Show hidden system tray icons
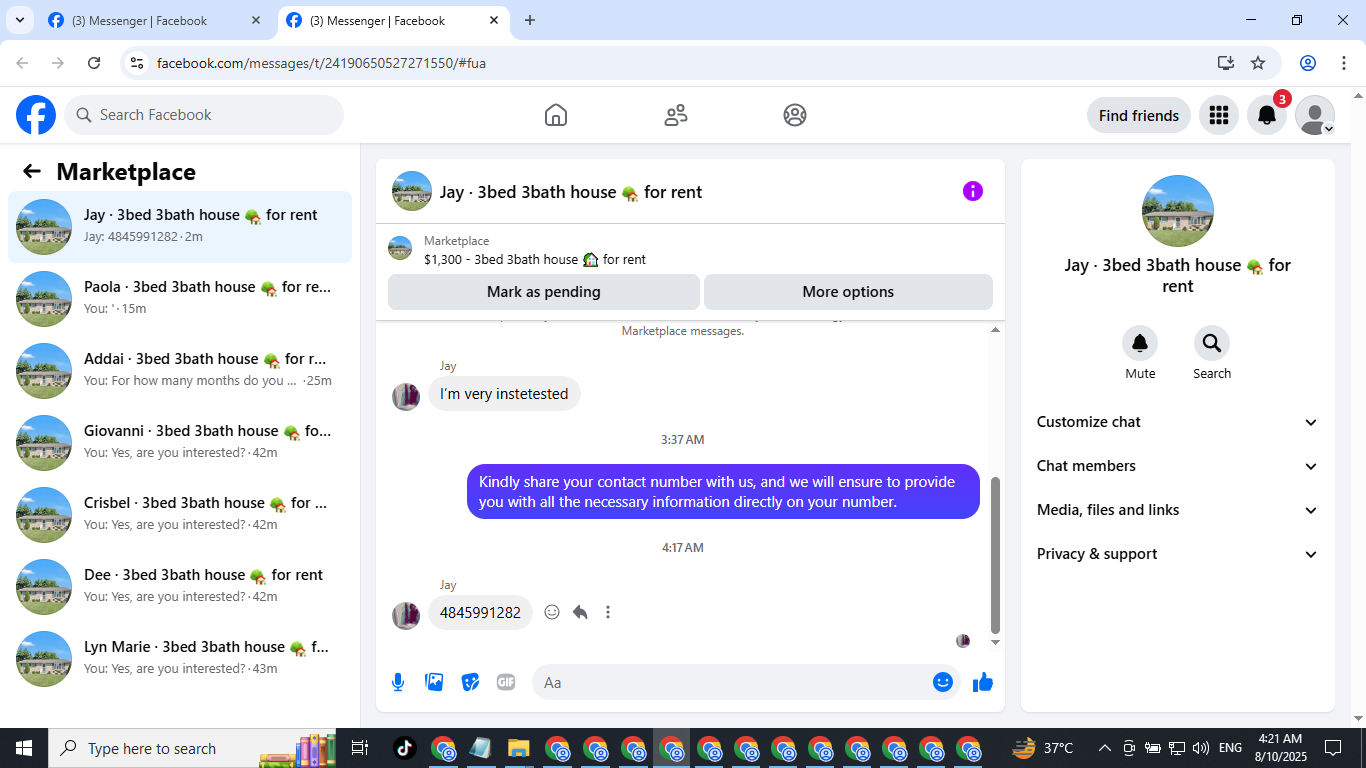Viewport: 1366px width, 768px height. click(x=1105, y=748)
